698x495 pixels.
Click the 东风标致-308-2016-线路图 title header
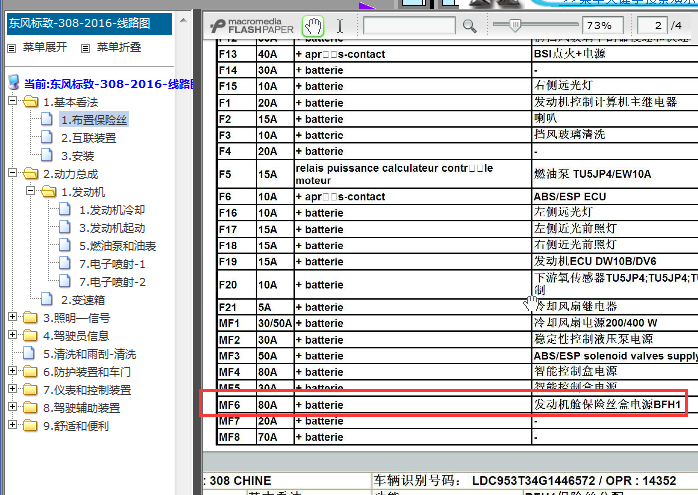(x=89, y=24)
